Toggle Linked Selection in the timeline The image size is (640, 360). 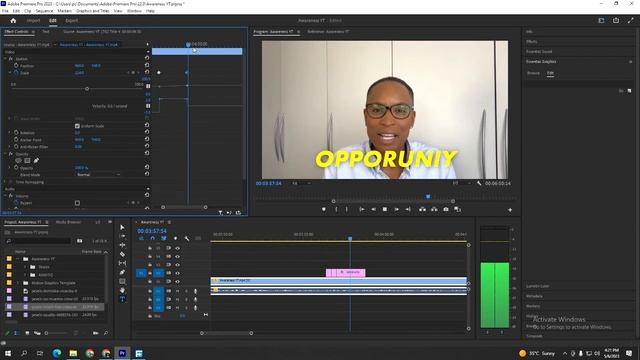coord(164,238)
